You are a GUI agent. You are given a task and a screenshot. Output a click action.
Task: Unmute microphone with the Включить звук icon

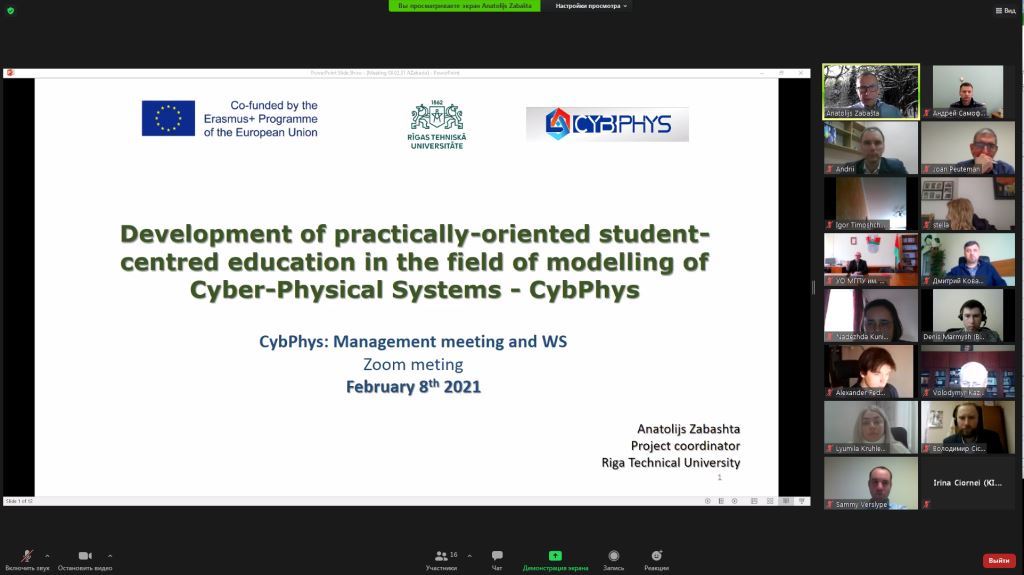pos(27,556)
